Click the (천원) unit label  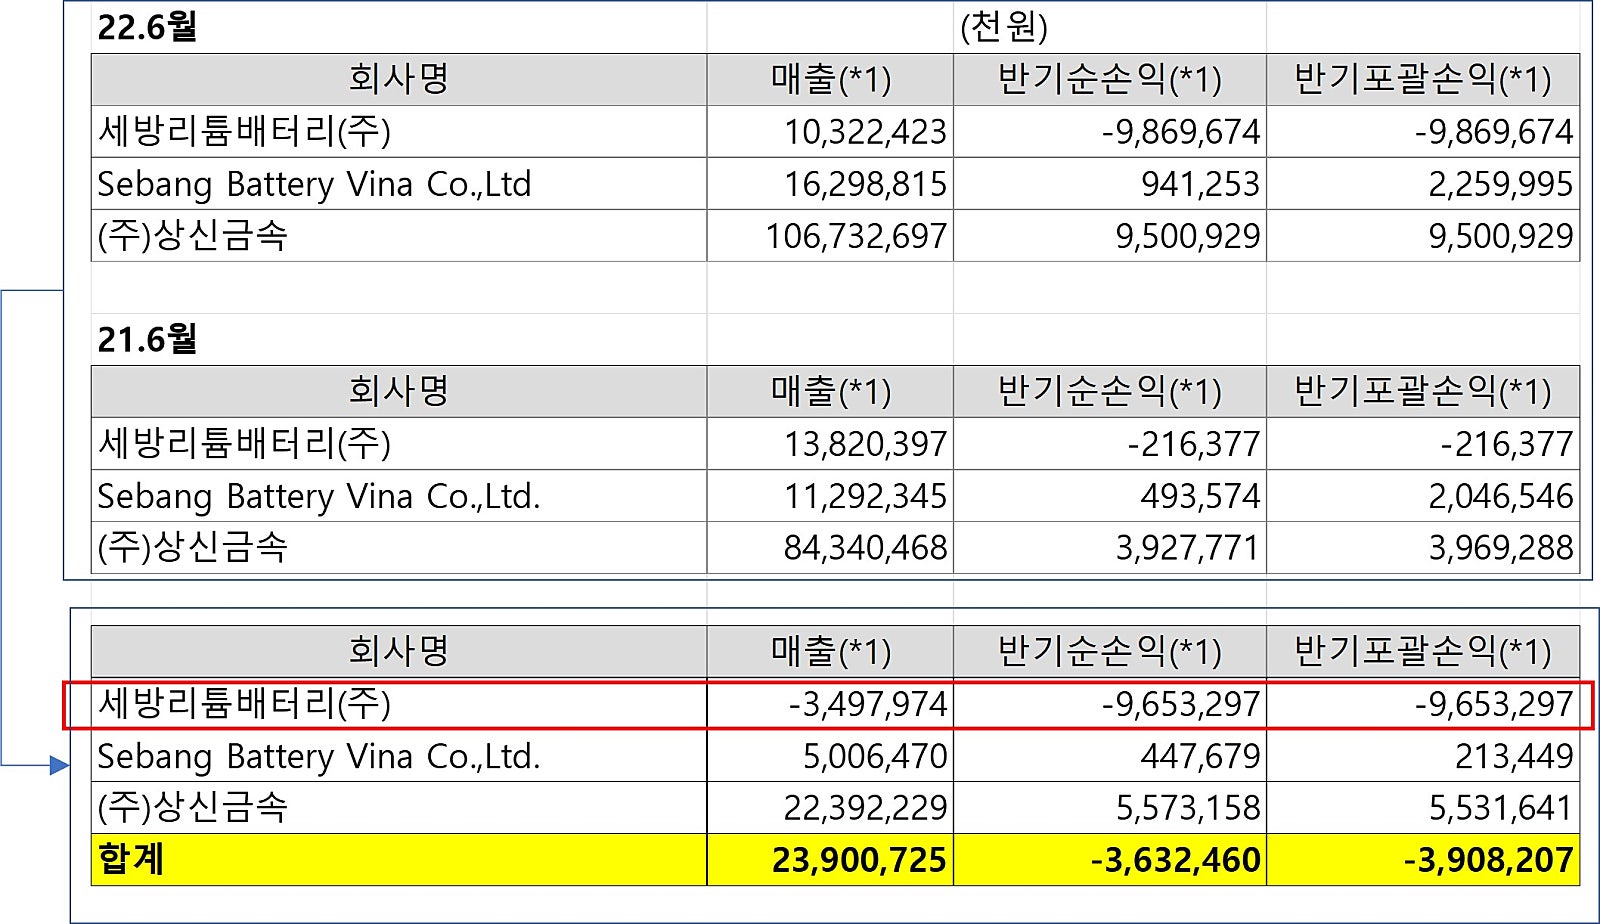coord(1004,27)
